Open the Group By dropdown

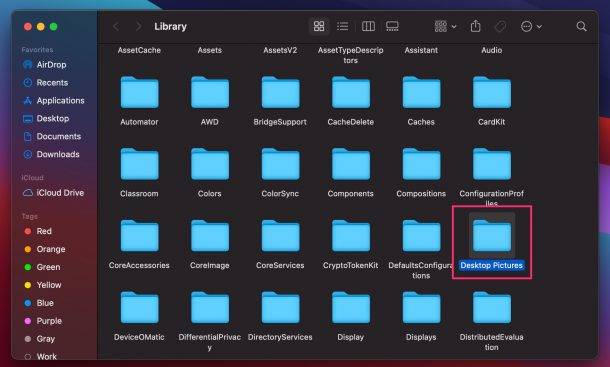click(445, 26)
